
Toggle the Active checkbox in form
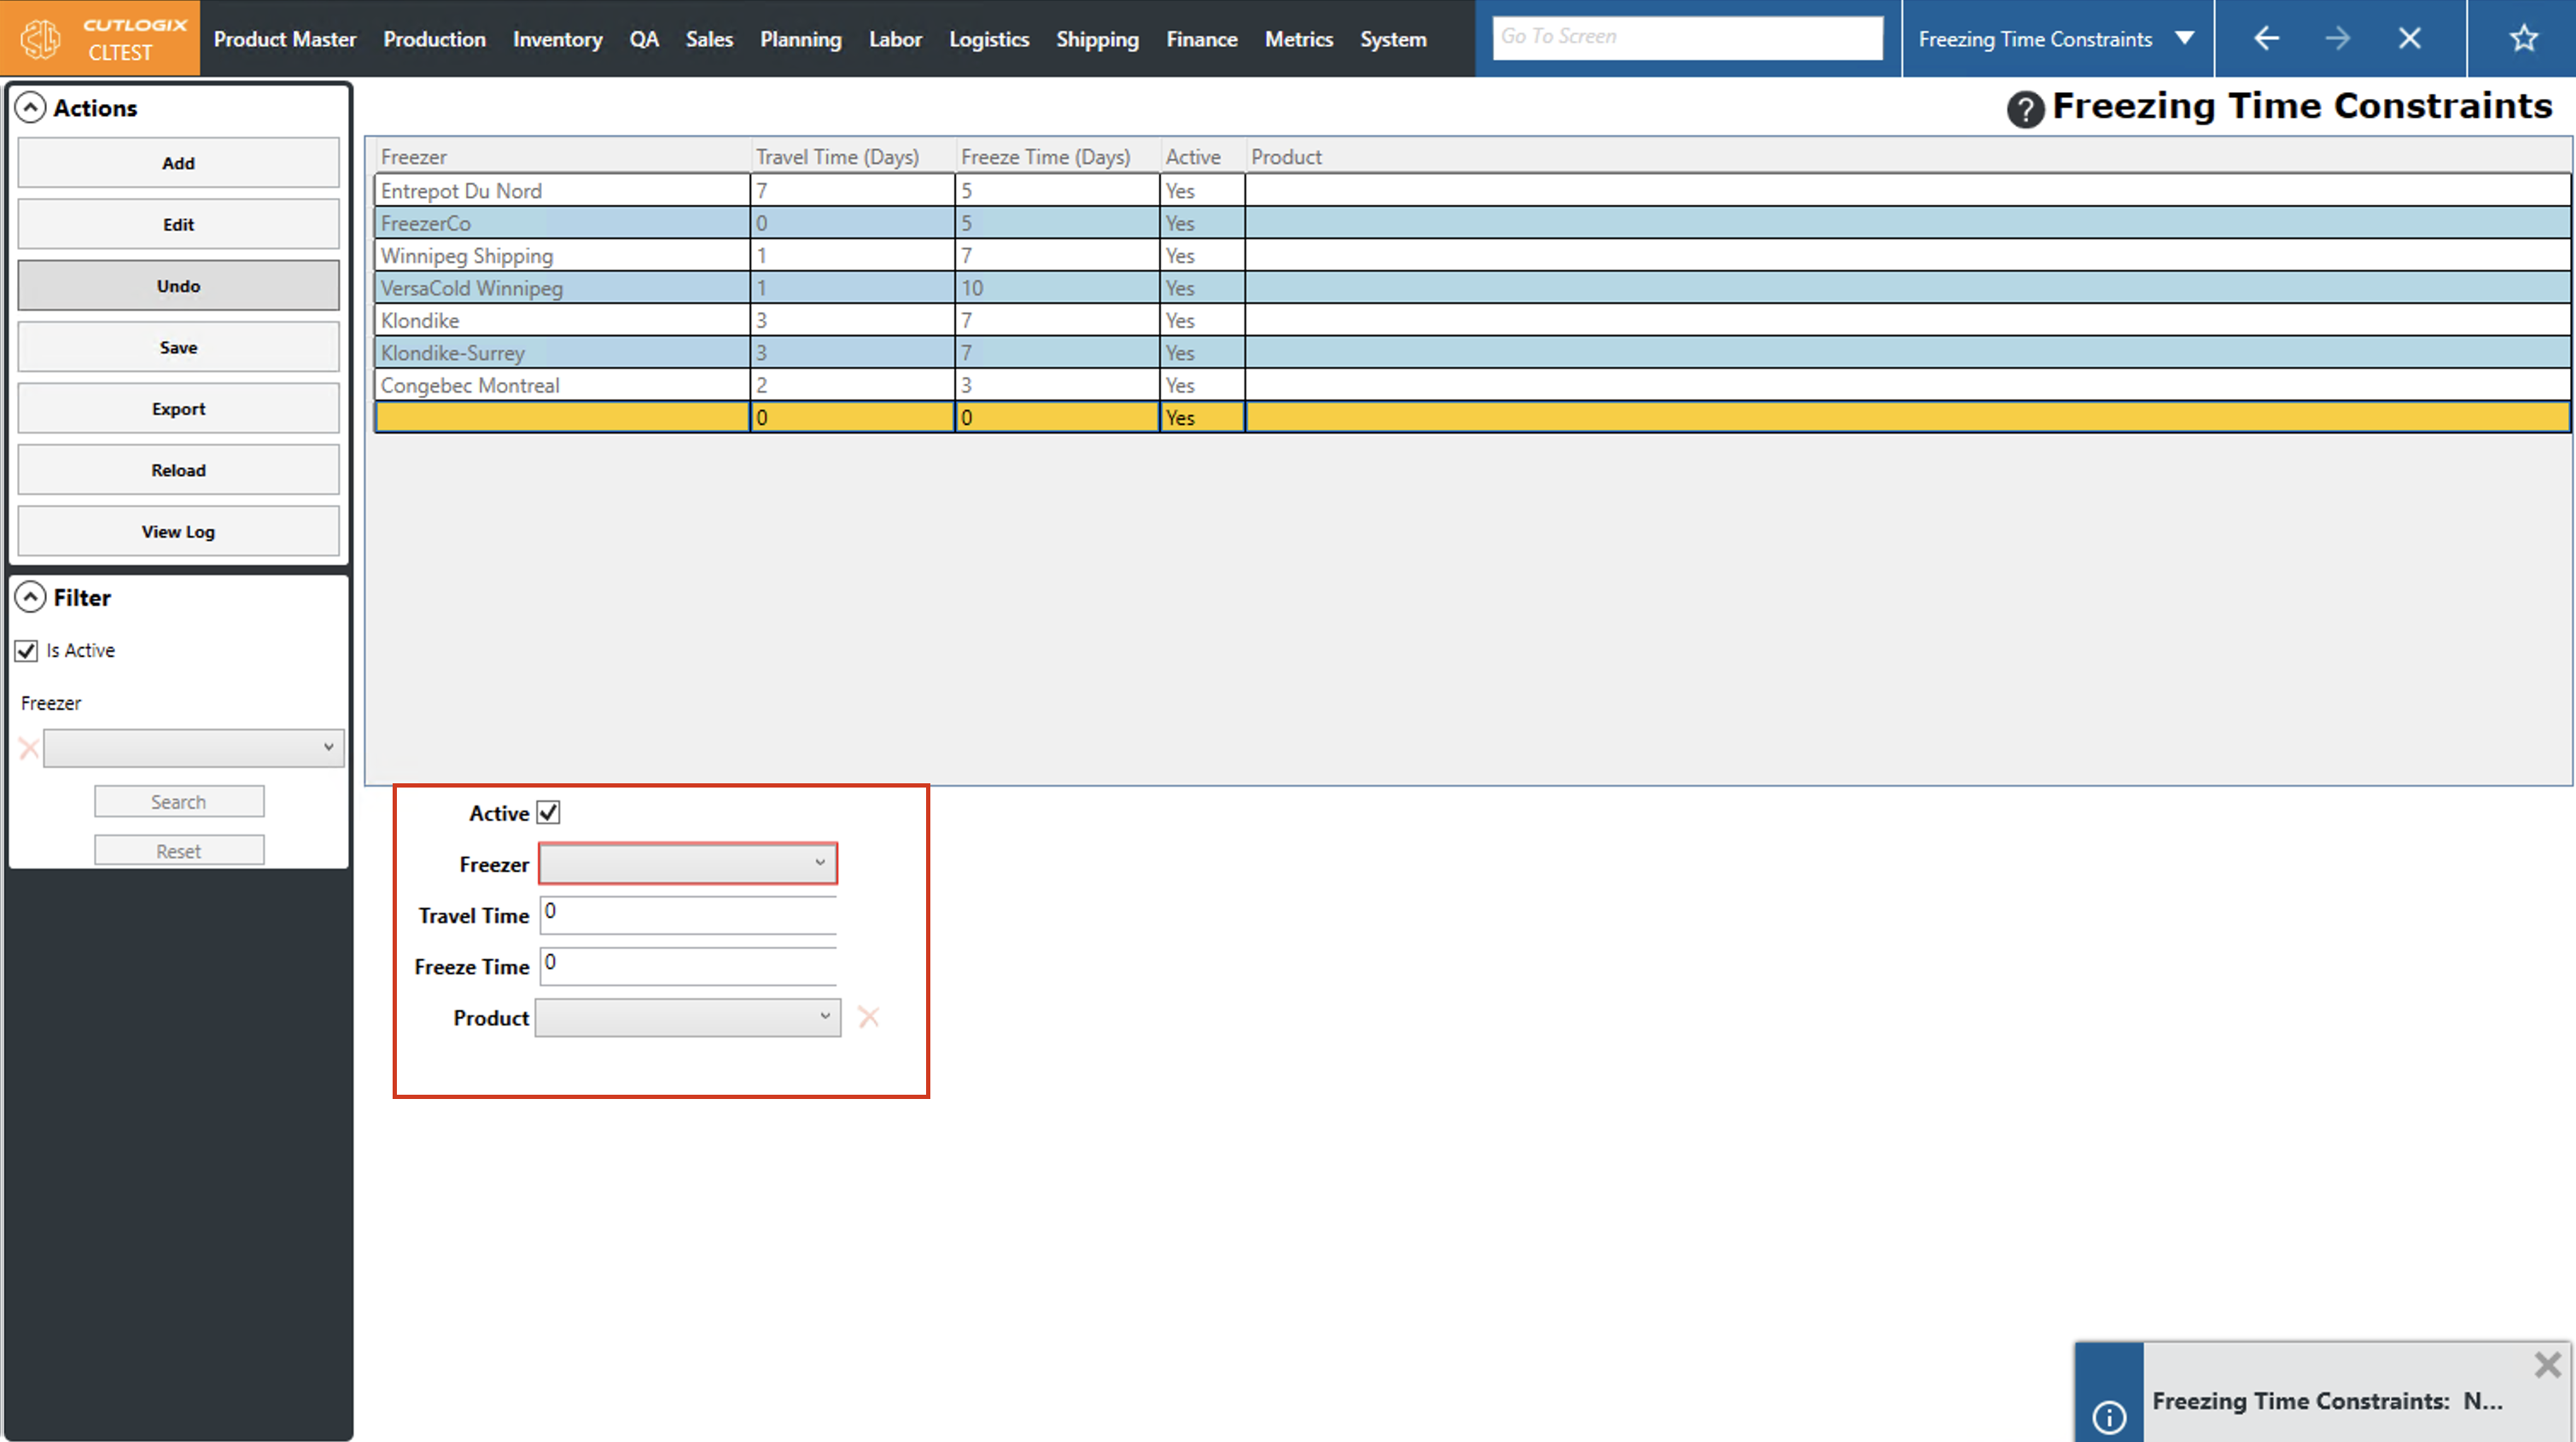(548, 812)
